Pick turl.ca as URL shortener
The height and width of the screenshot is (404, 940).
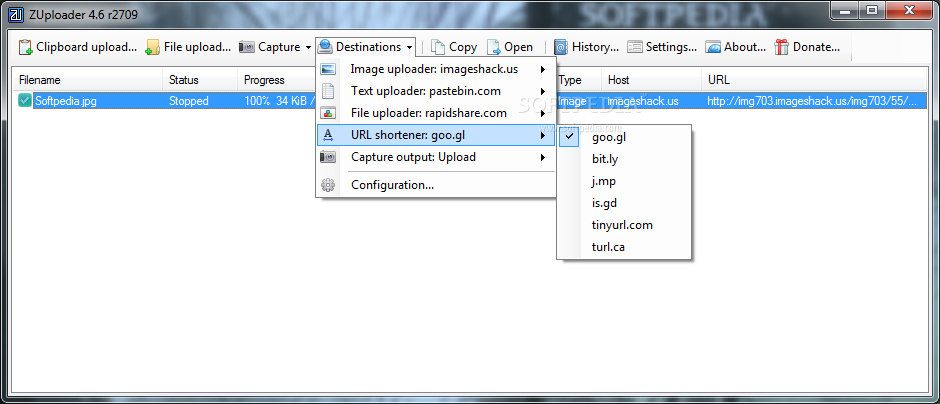pos(624,246)
